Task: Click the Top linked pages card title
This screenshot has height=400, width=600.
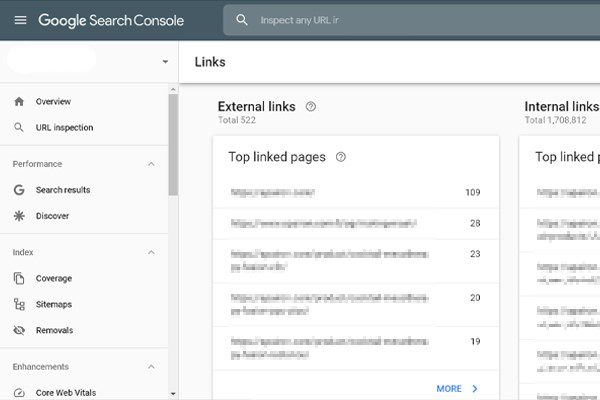Action: 277,157
